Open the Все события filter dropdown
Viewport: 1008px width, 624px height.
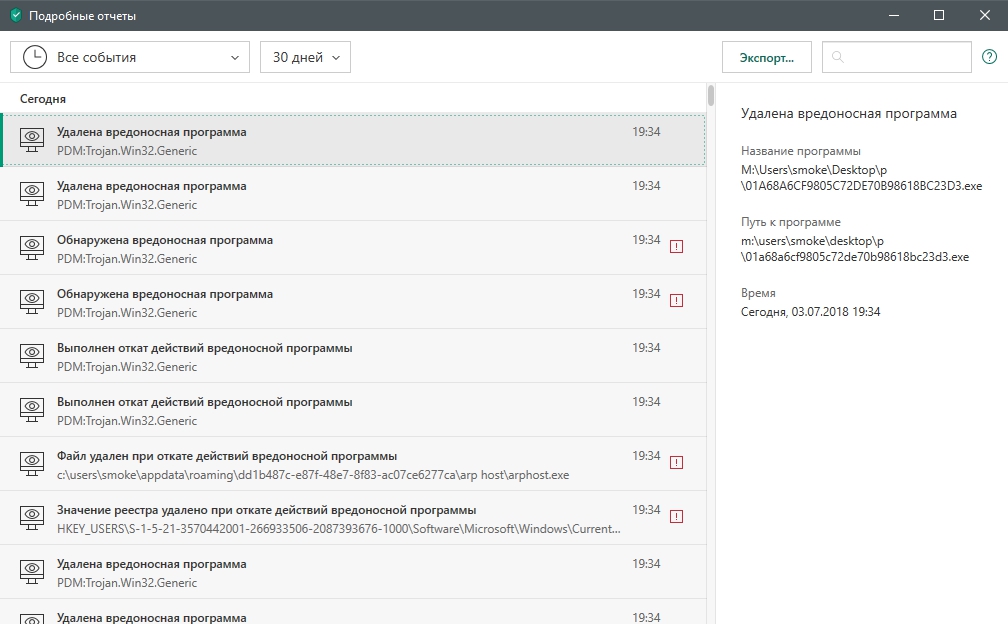click(x=130, y=57)
